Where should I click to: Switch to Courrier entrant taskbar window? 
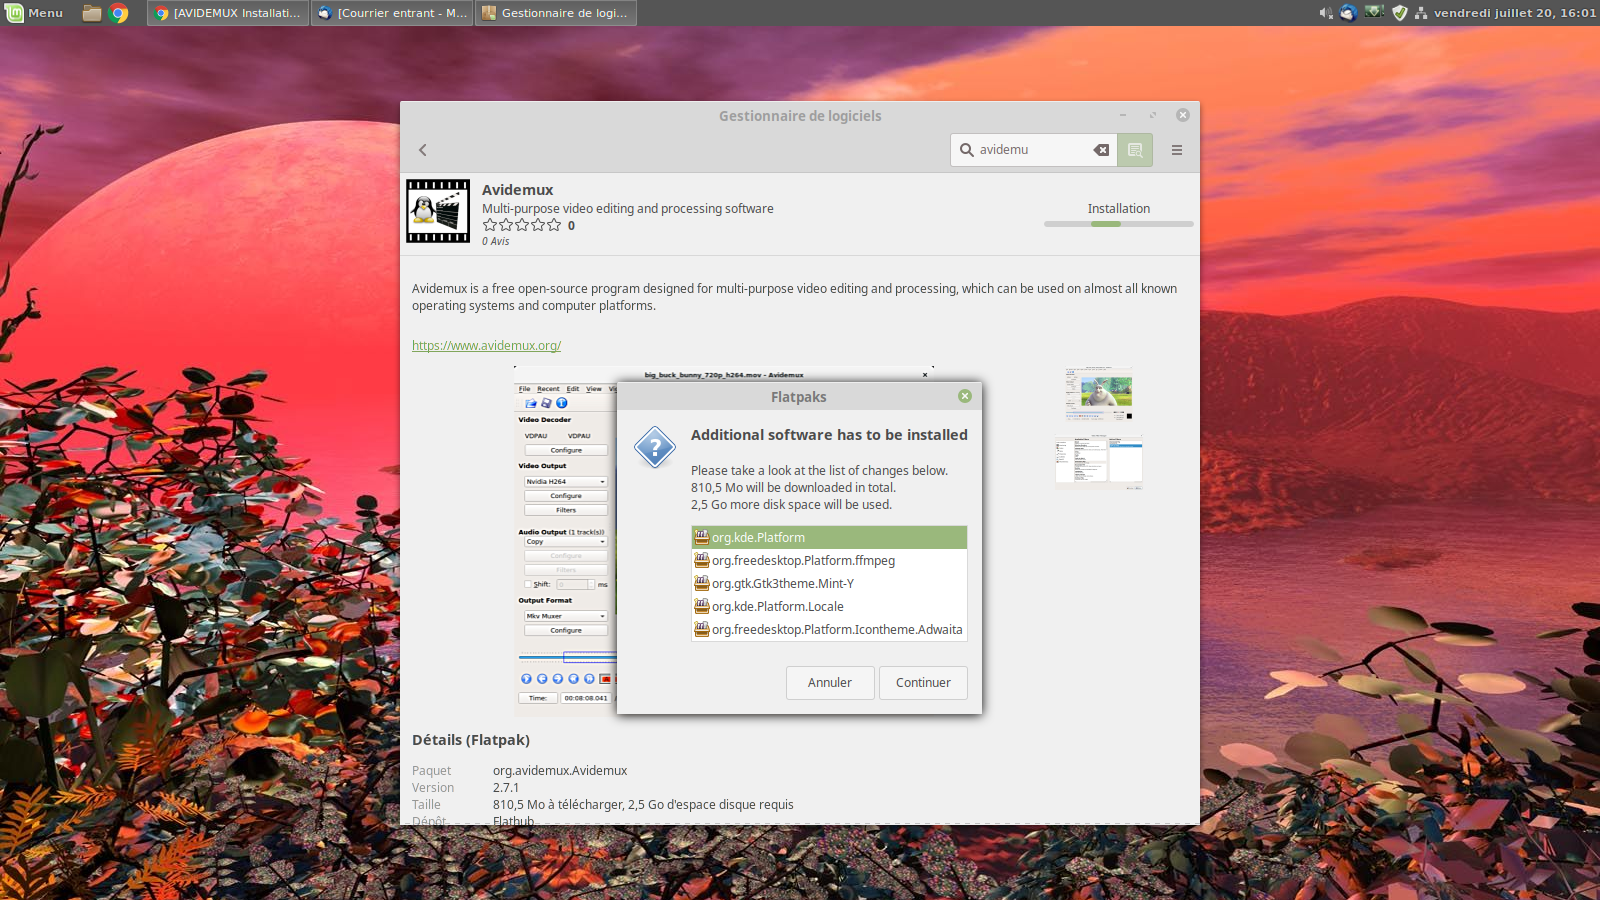tap(392, 13)
